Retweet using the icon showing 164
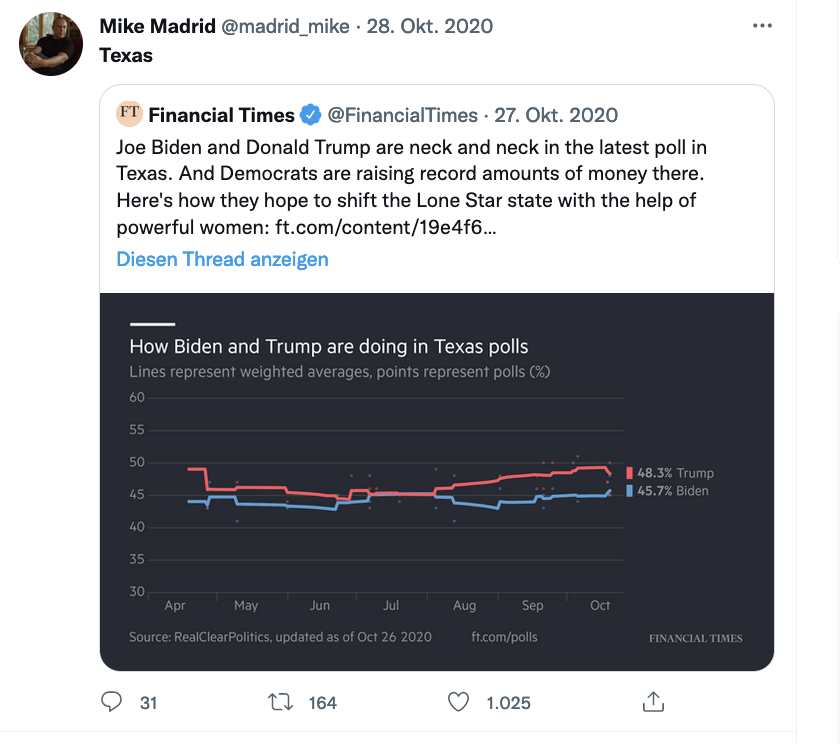 pyautogui.click(x=280, y=702)
